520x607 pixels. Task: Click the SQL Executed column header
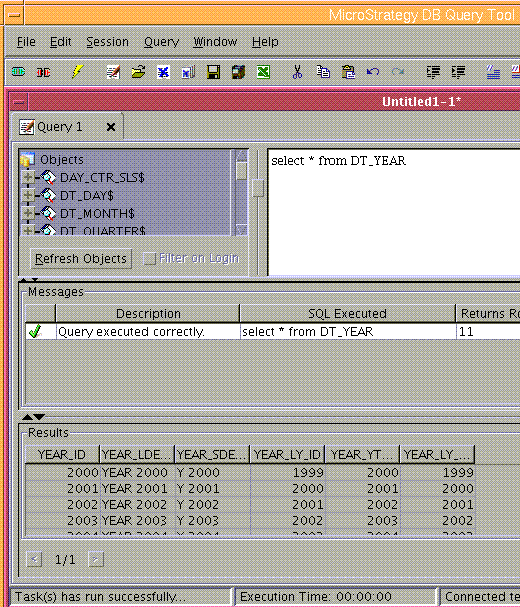tap(348, 314)
